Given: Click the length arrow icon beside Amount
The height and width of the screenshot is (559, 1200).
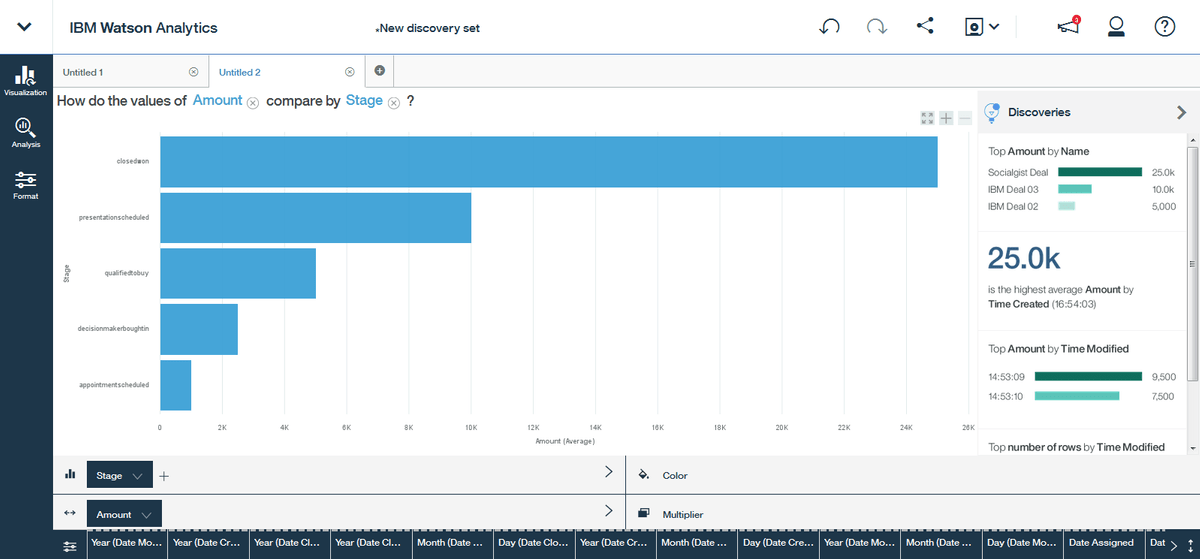Looking at the screenshot, I should pyautogui.click(x=70, y=514).
